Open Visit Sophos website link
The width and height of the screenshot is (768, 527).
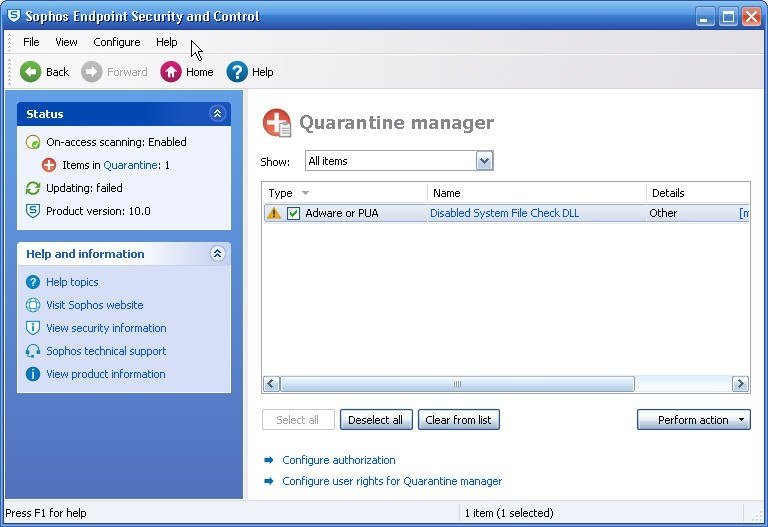coord(95,305)
